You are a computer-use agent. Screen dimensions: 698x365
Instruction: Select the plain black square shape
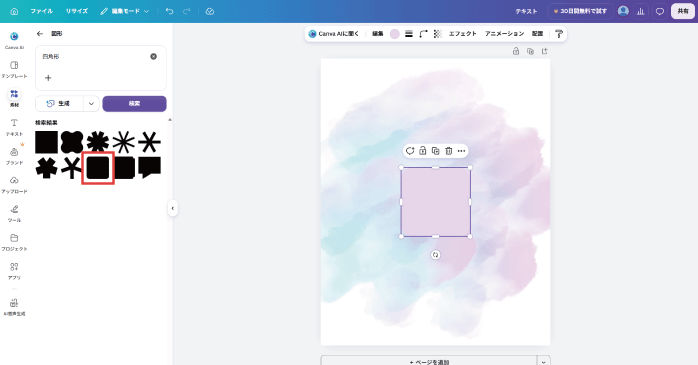(47, 142)
